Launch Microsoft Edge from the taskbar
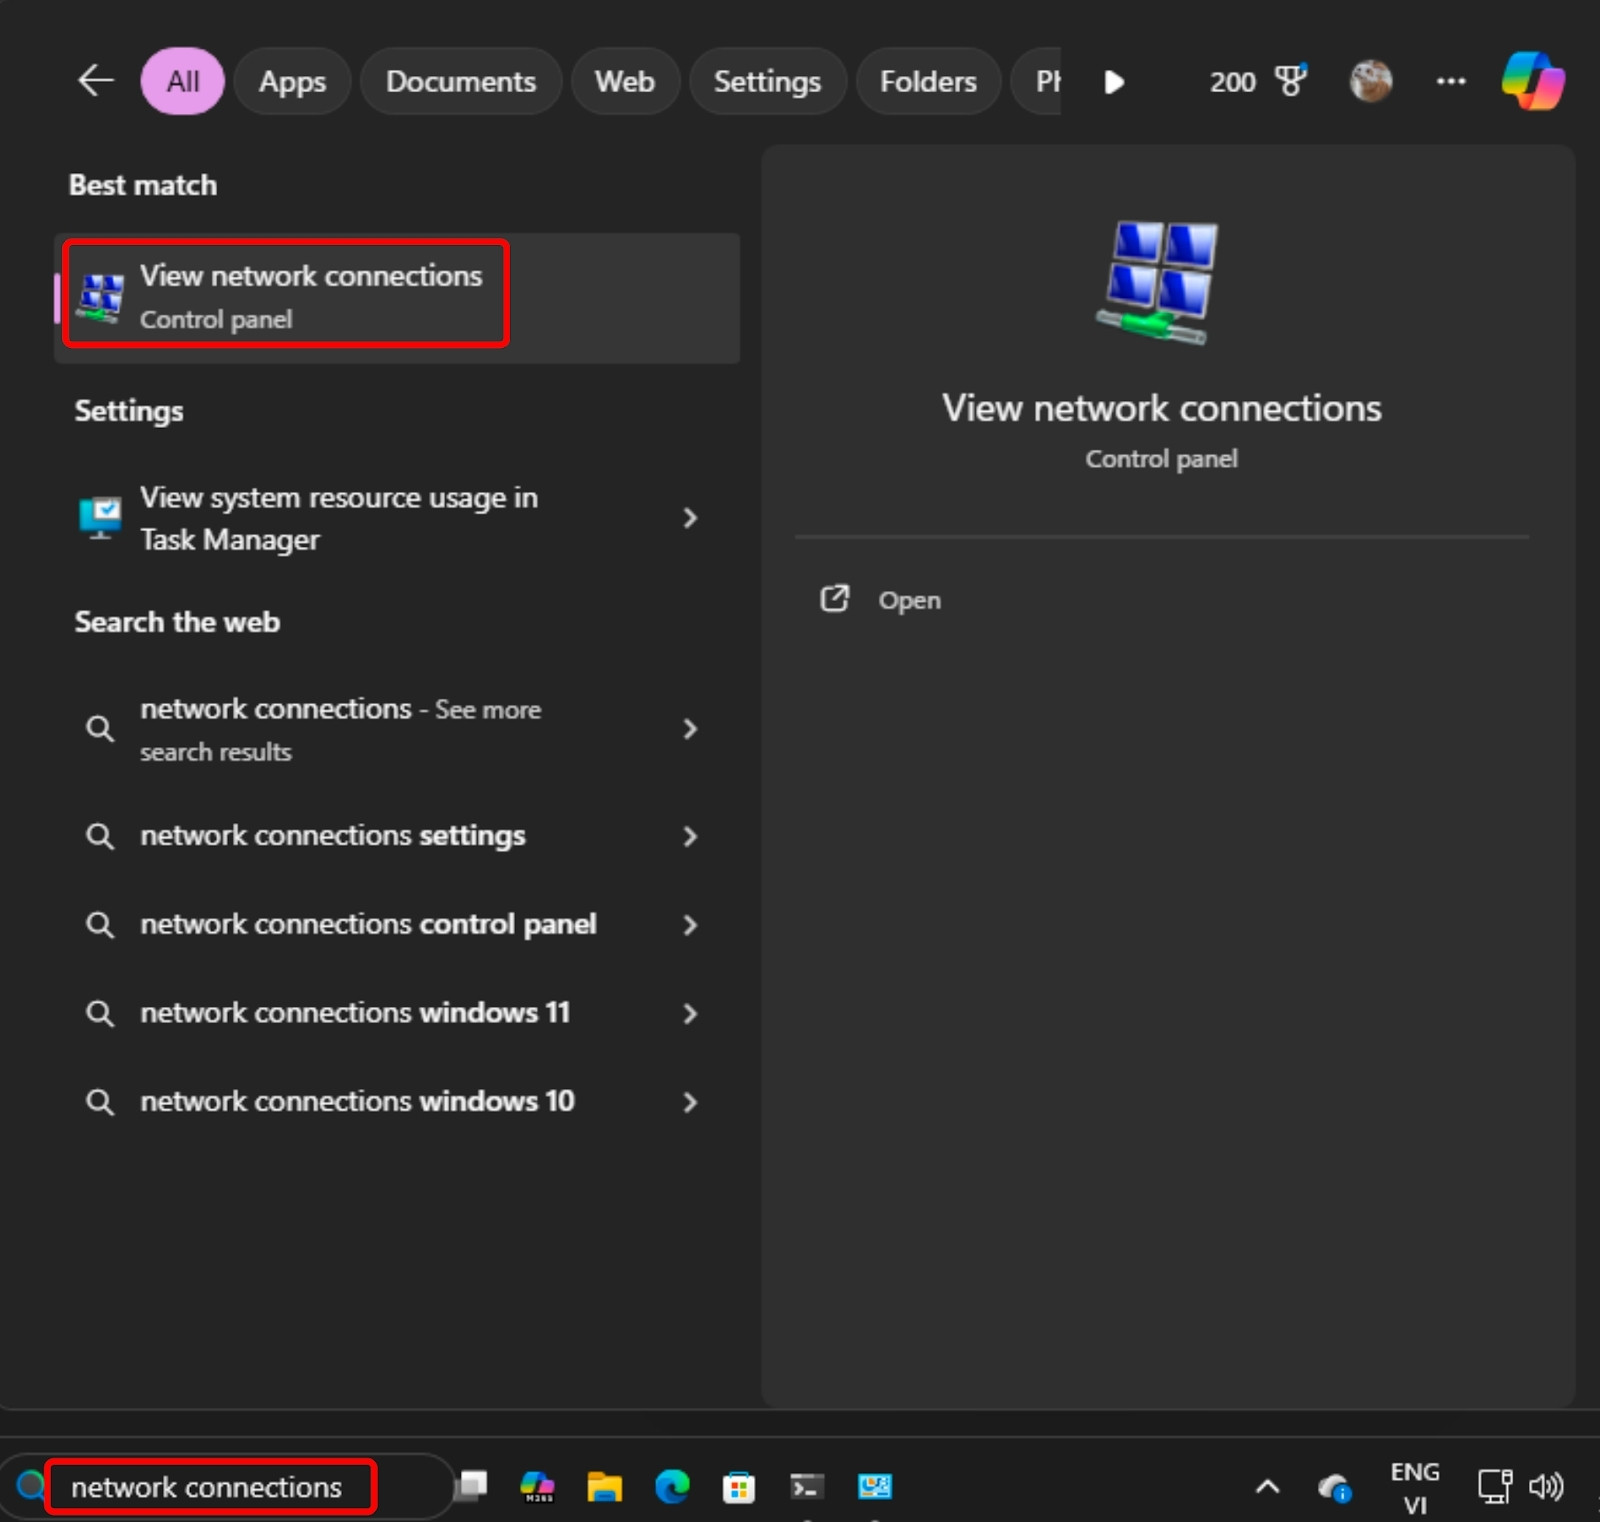This screenshot has width=1600, height=1522. [x=673, y=1487]
